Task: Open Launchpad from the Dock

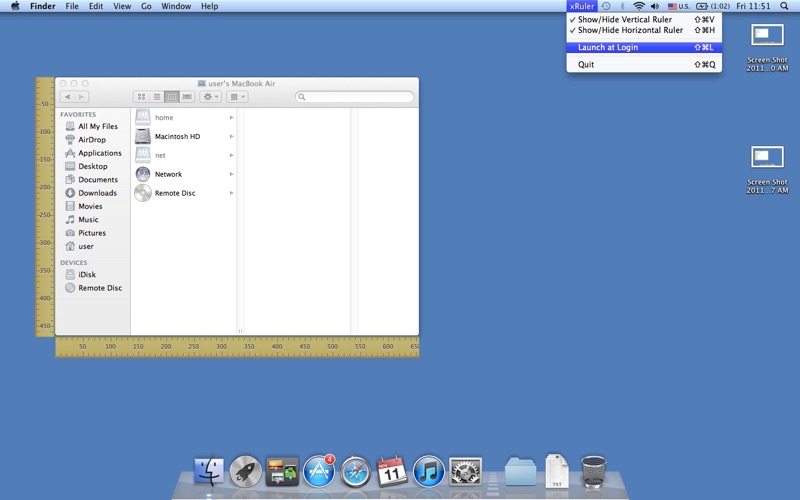Action: tap(245, 471)
